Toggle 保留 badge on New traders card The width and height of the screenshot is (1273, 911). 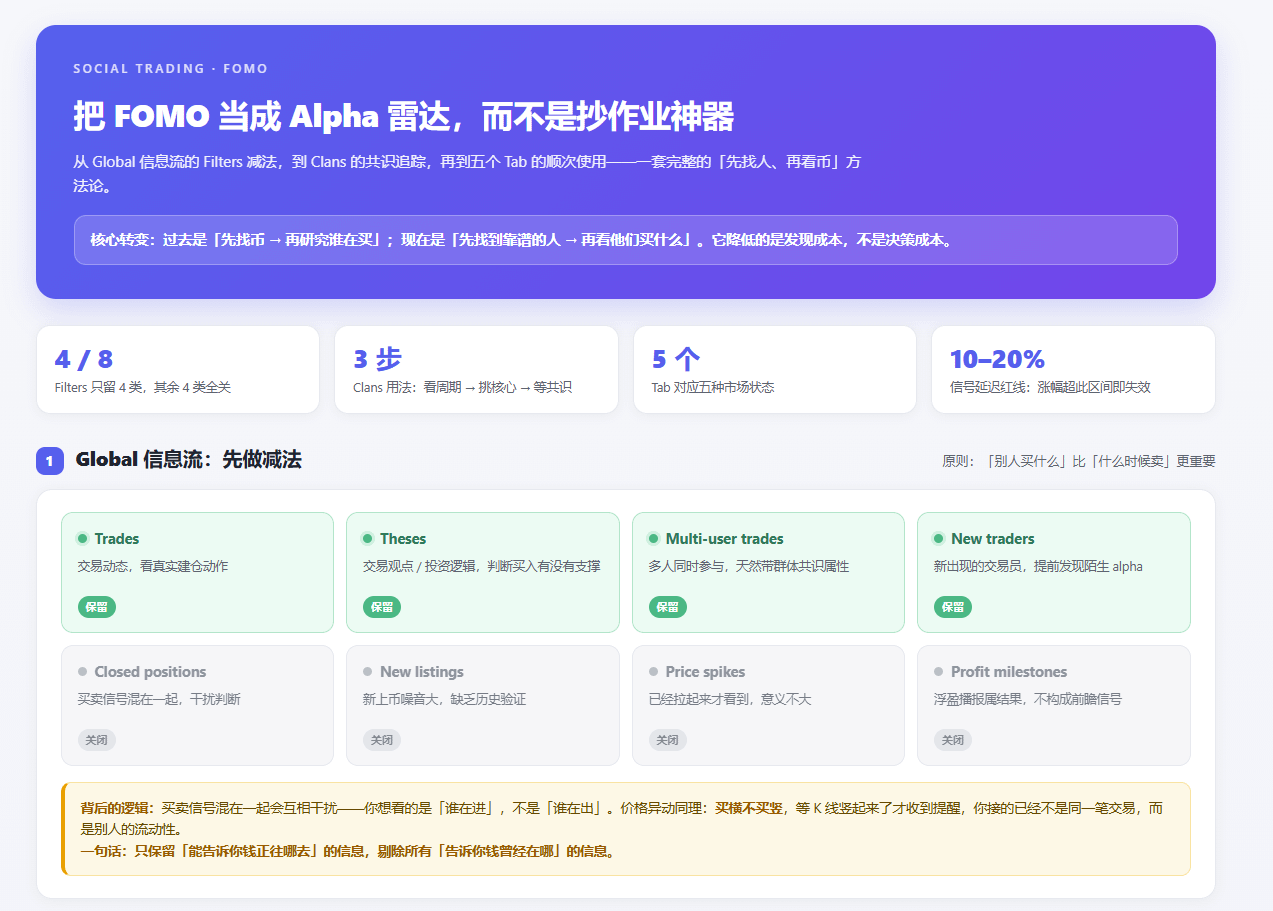point(953,607)
